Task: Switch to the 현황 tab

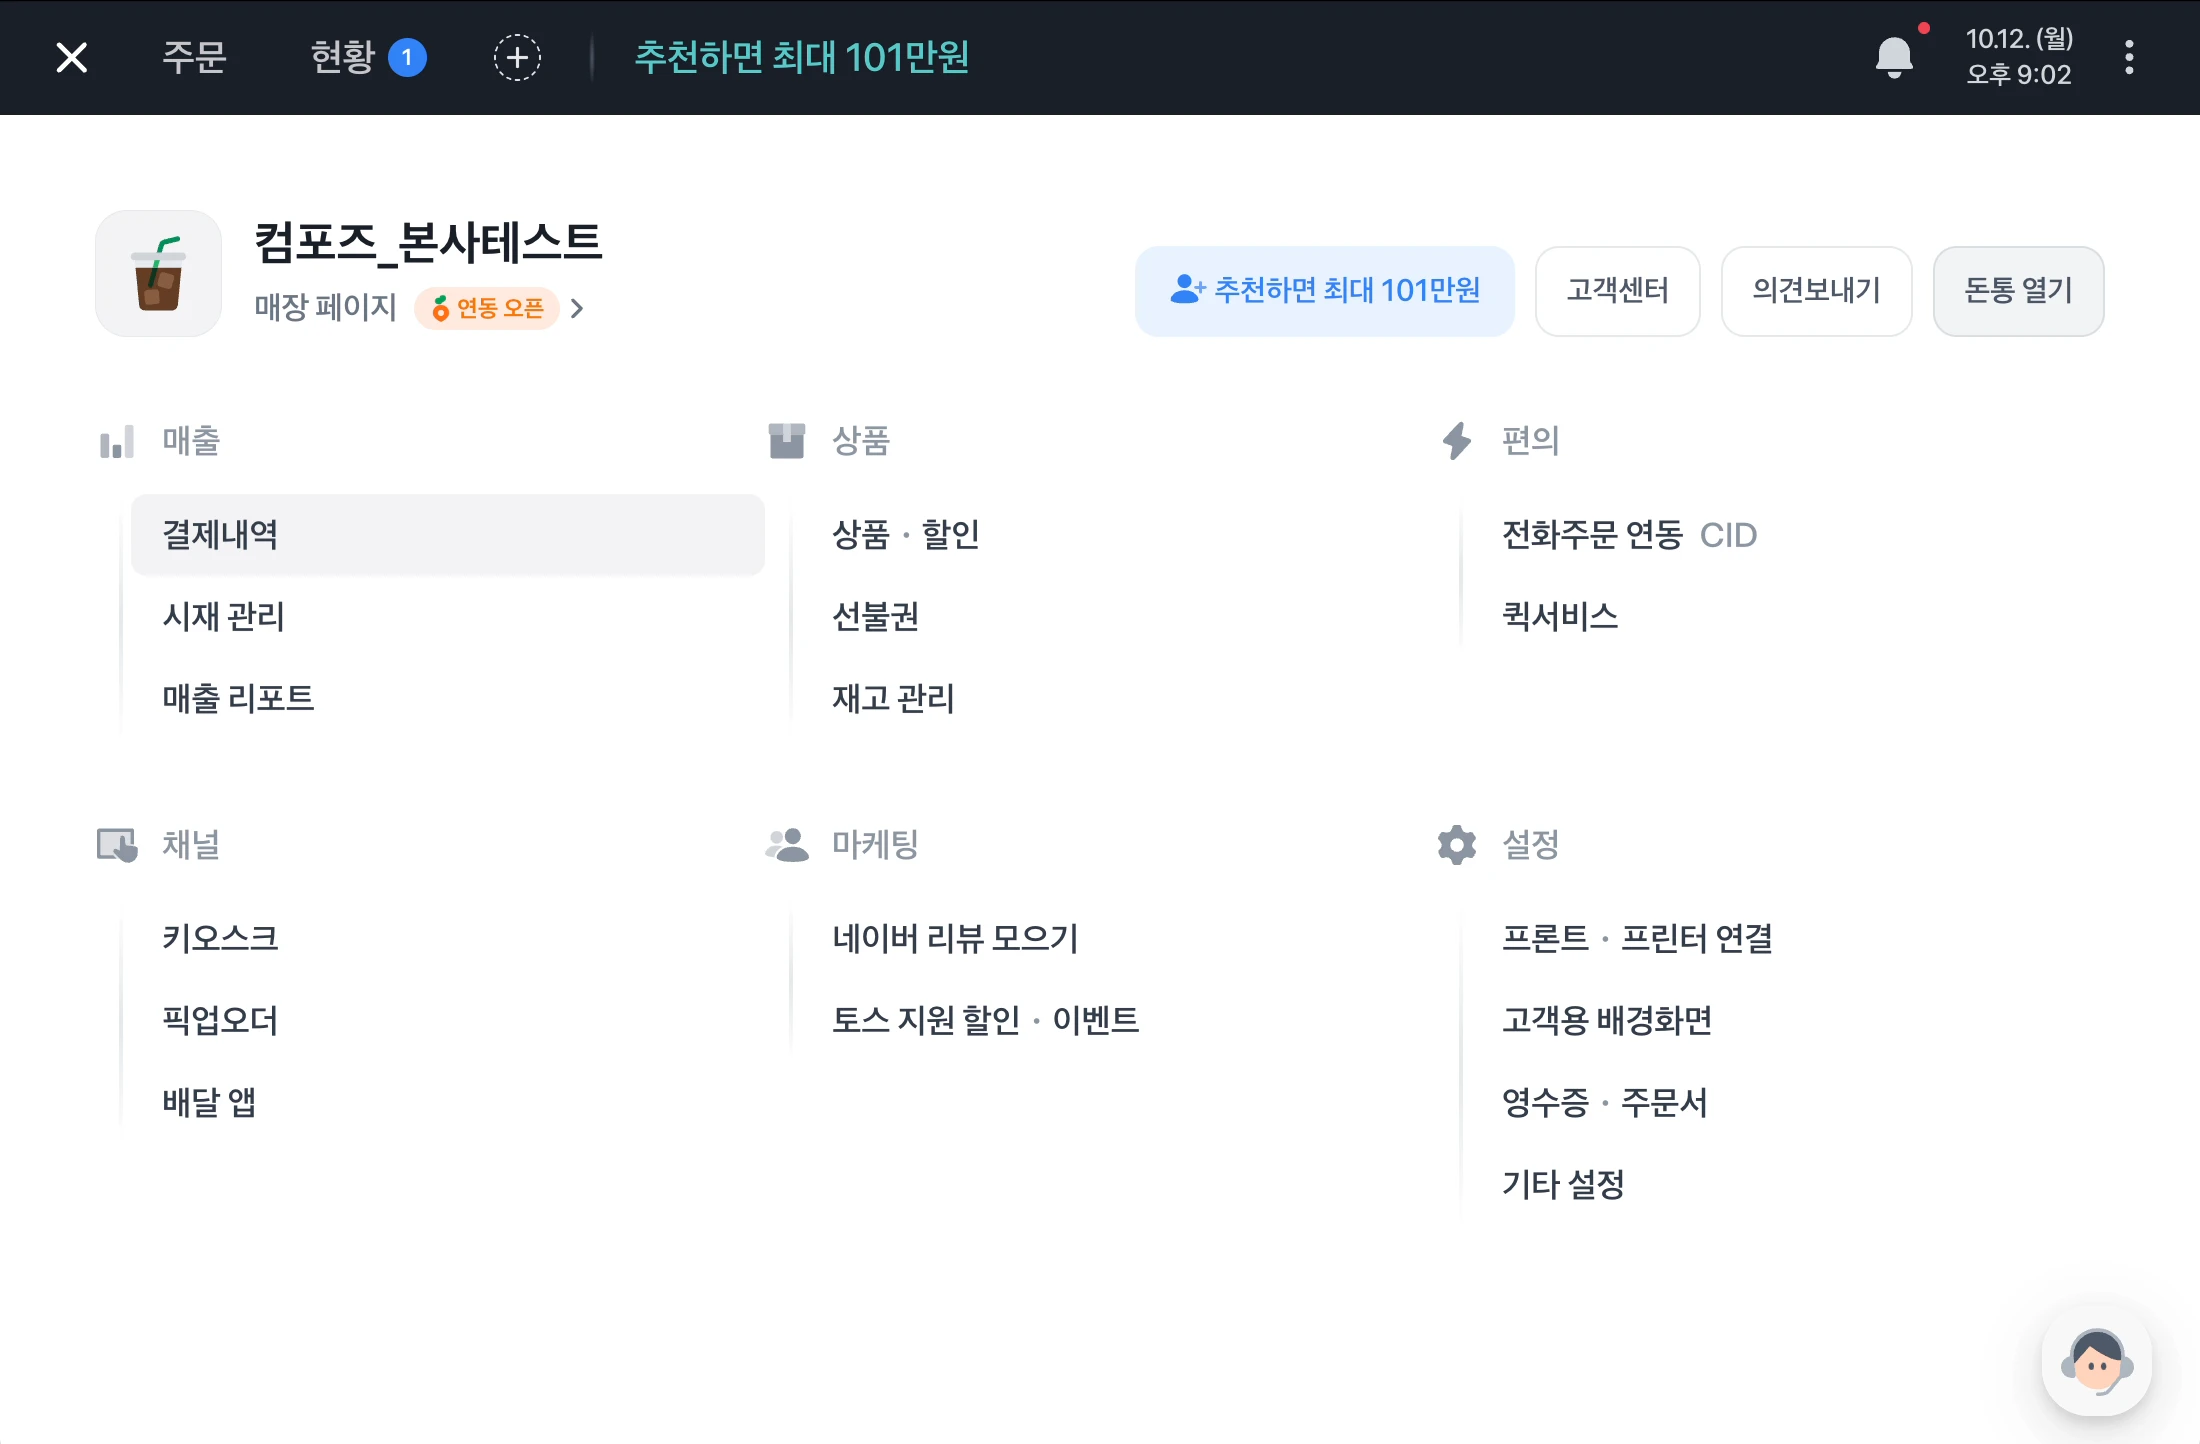Action: [367, 57]
